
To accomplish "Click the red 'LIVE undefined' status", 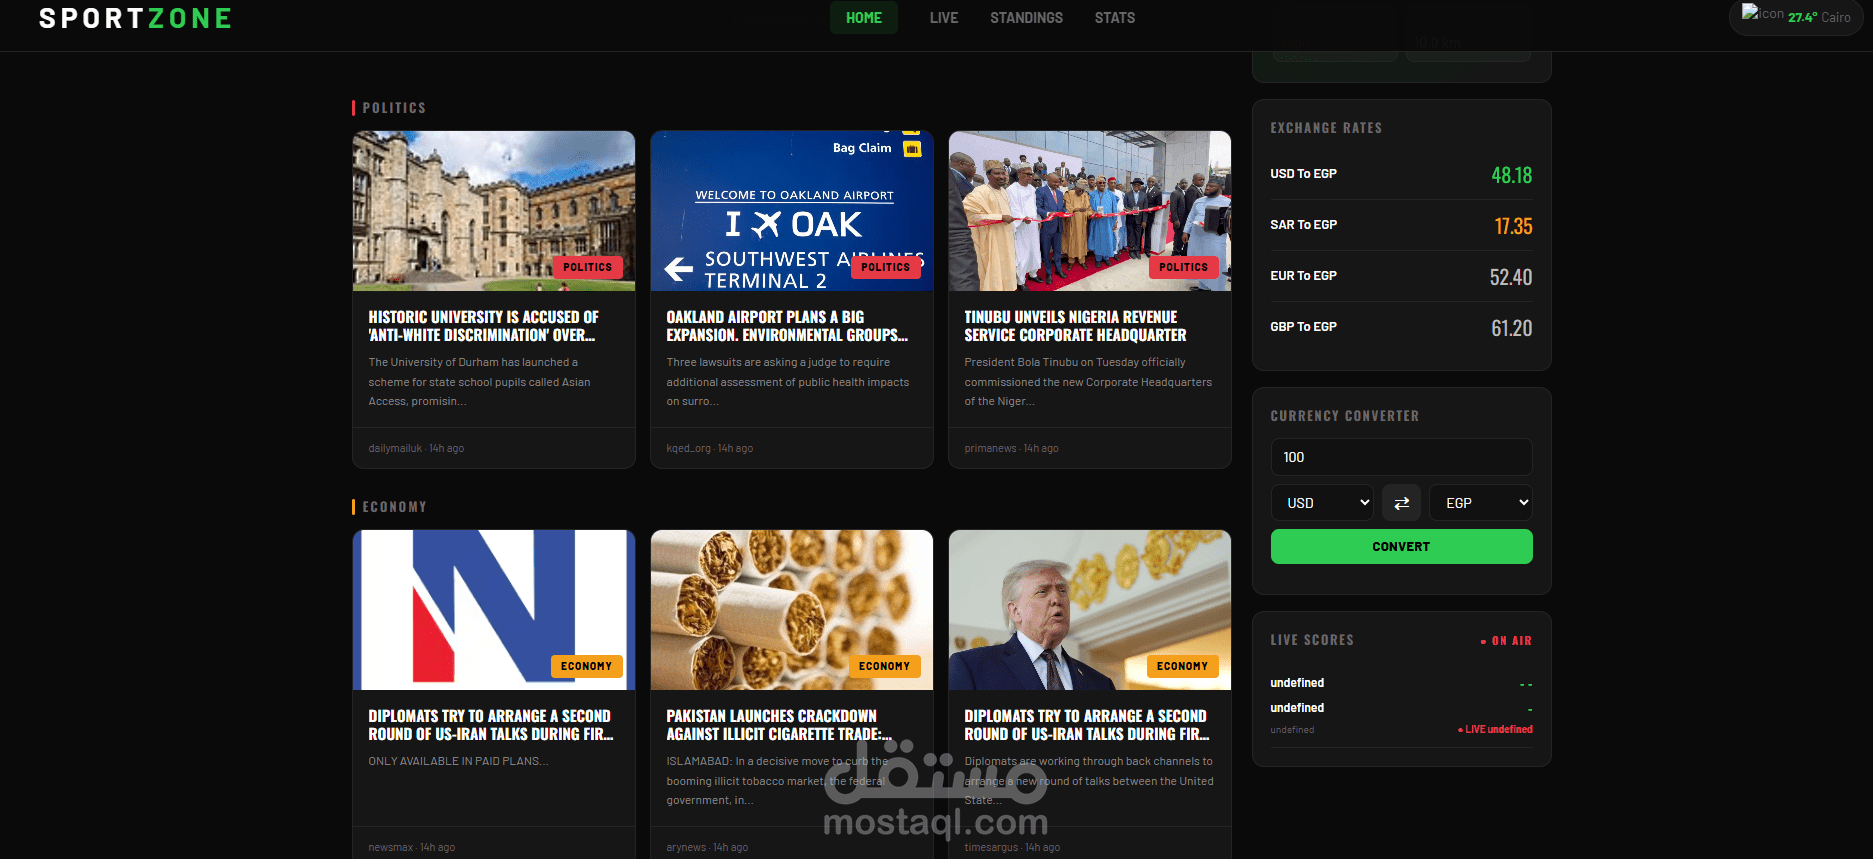I will 1495,730.
